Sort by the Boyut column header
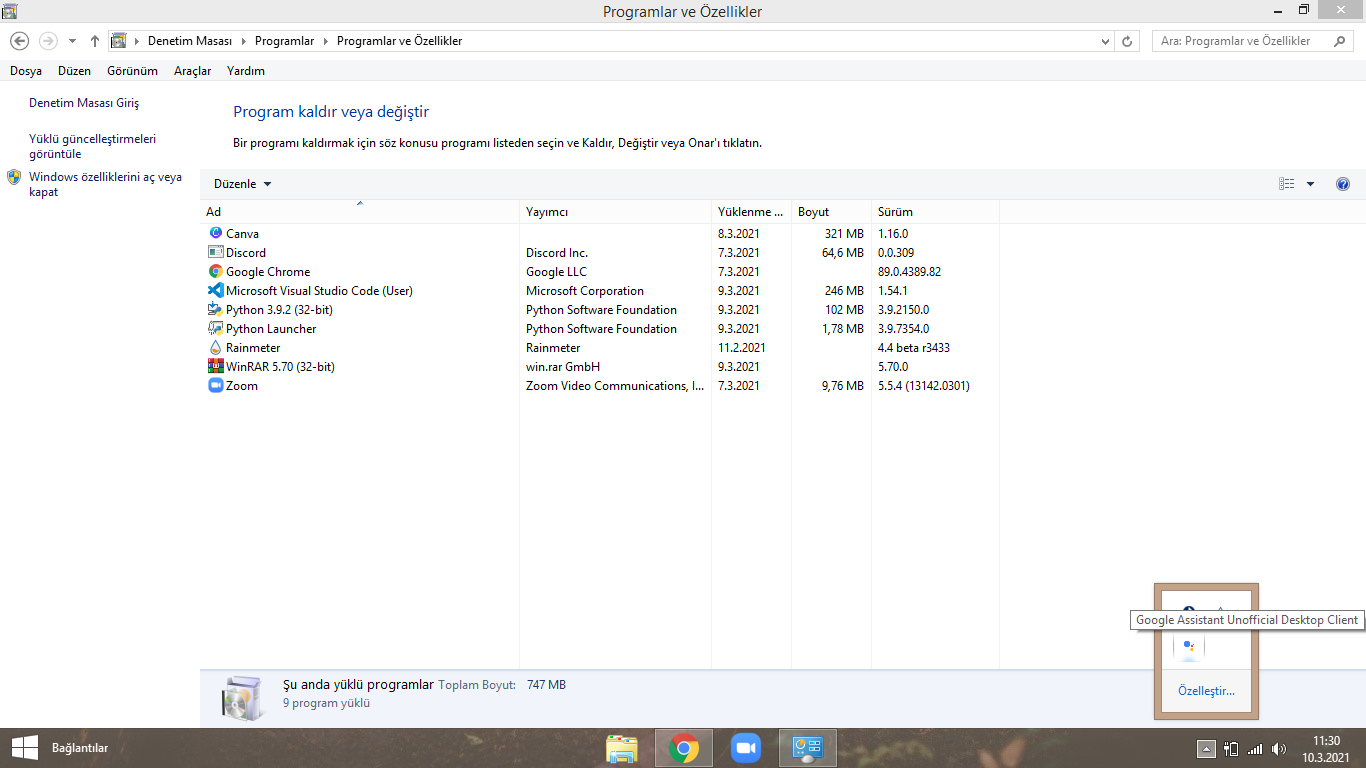Image resolution: width=1366 pixels, height=768 pixels. (831, 212)
